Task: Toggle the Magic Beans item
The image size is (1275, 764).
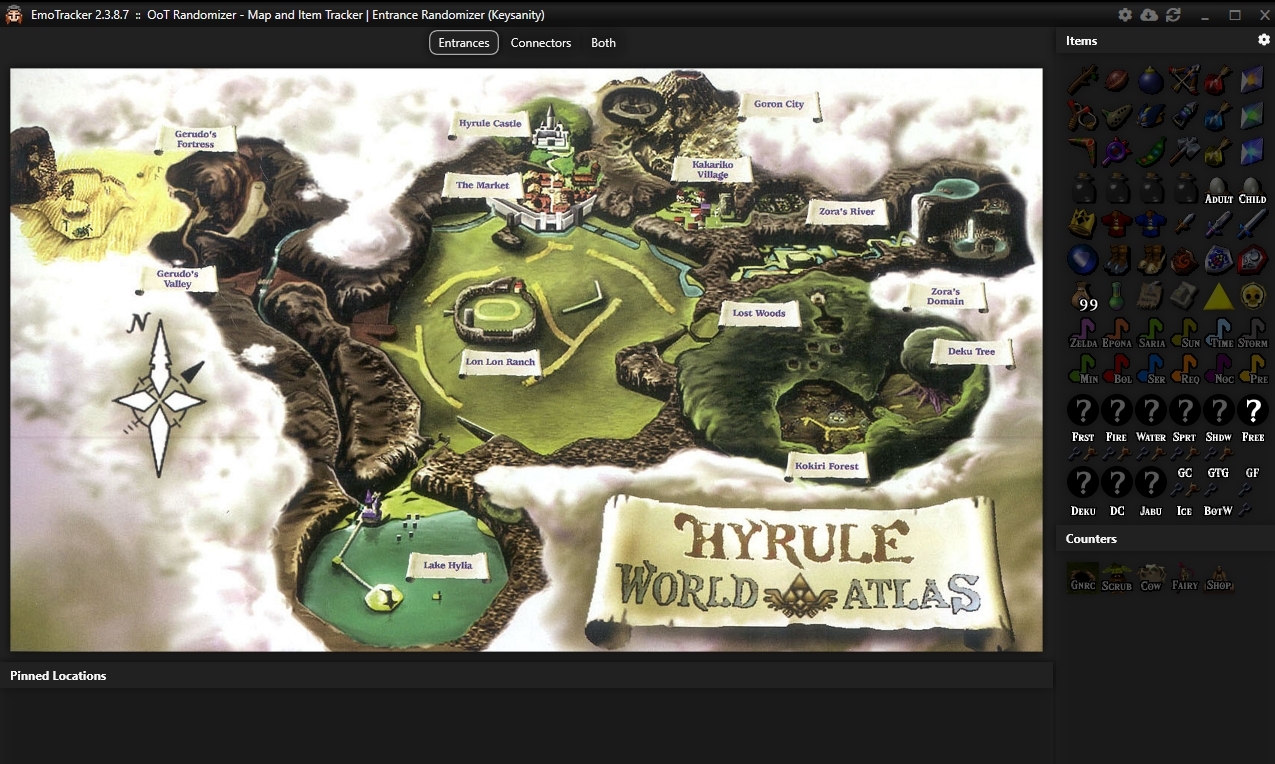Action: [1151, 152]
